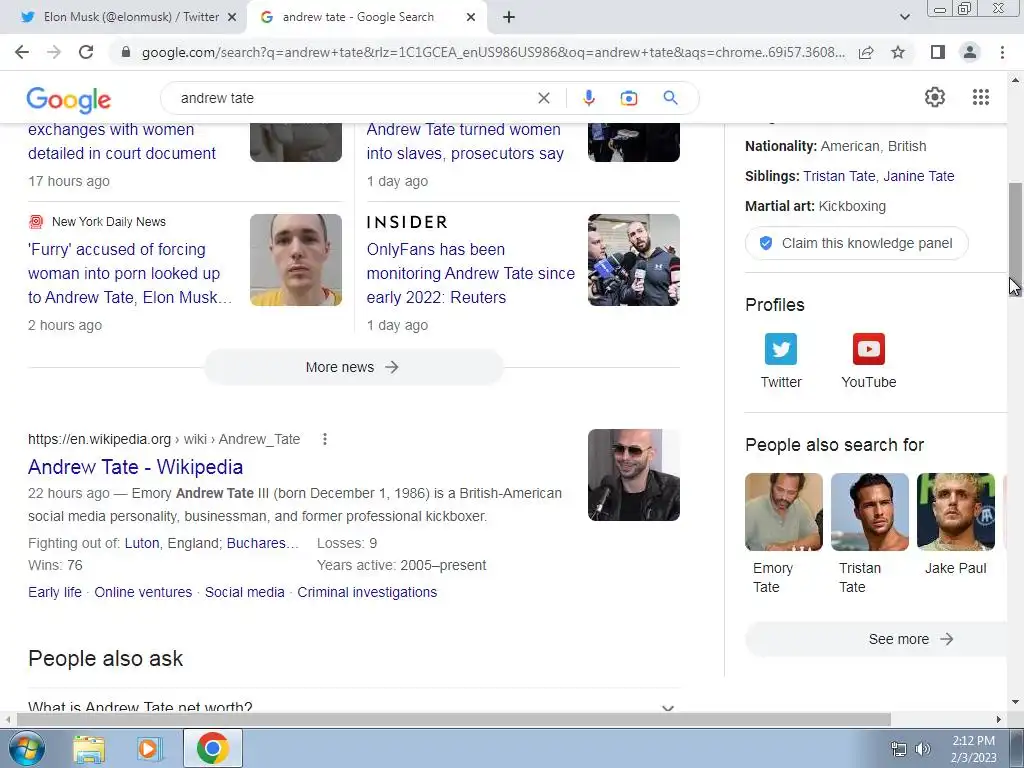
Task: Clear the search box text
Action: pos(543,98)
